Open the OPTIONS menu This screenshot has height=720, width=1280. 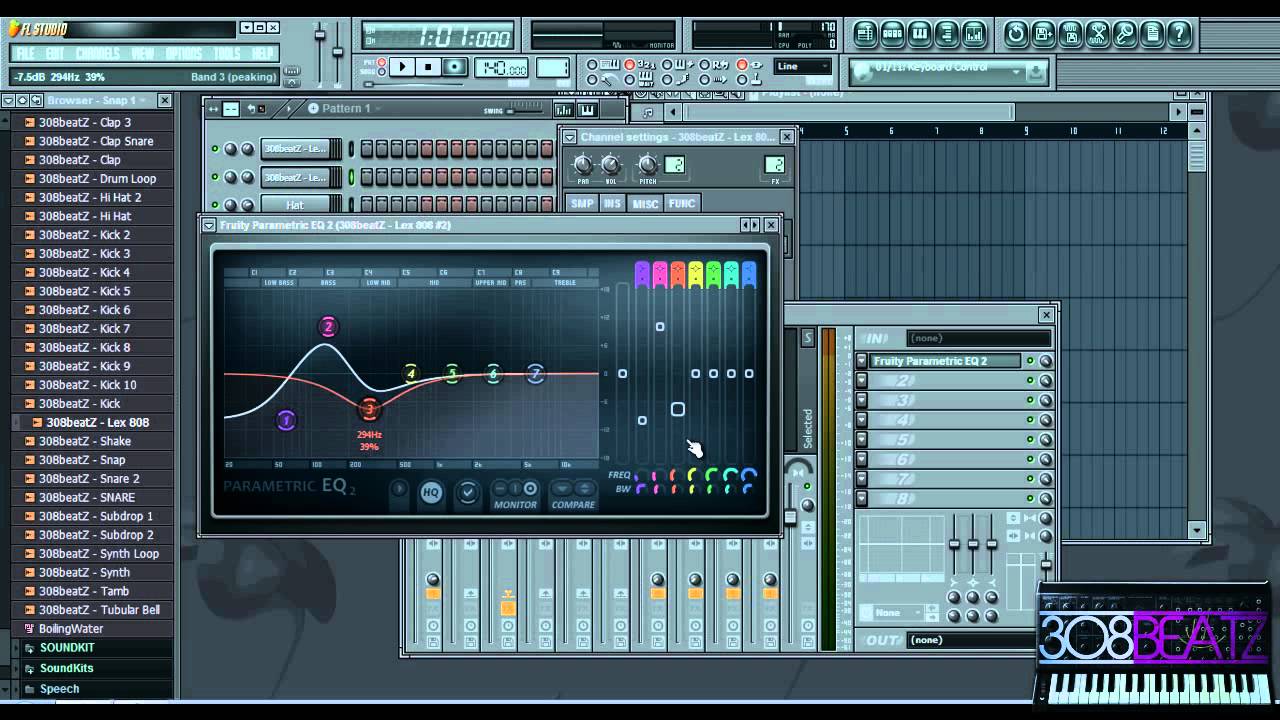coord(183,53)
